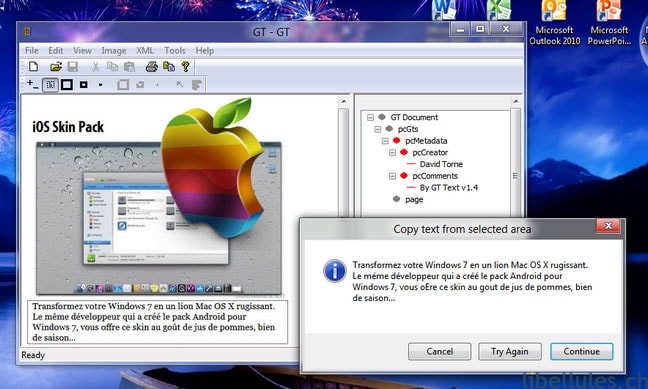Open the XML menu
The image size is (648, 389).
(145, 50)
